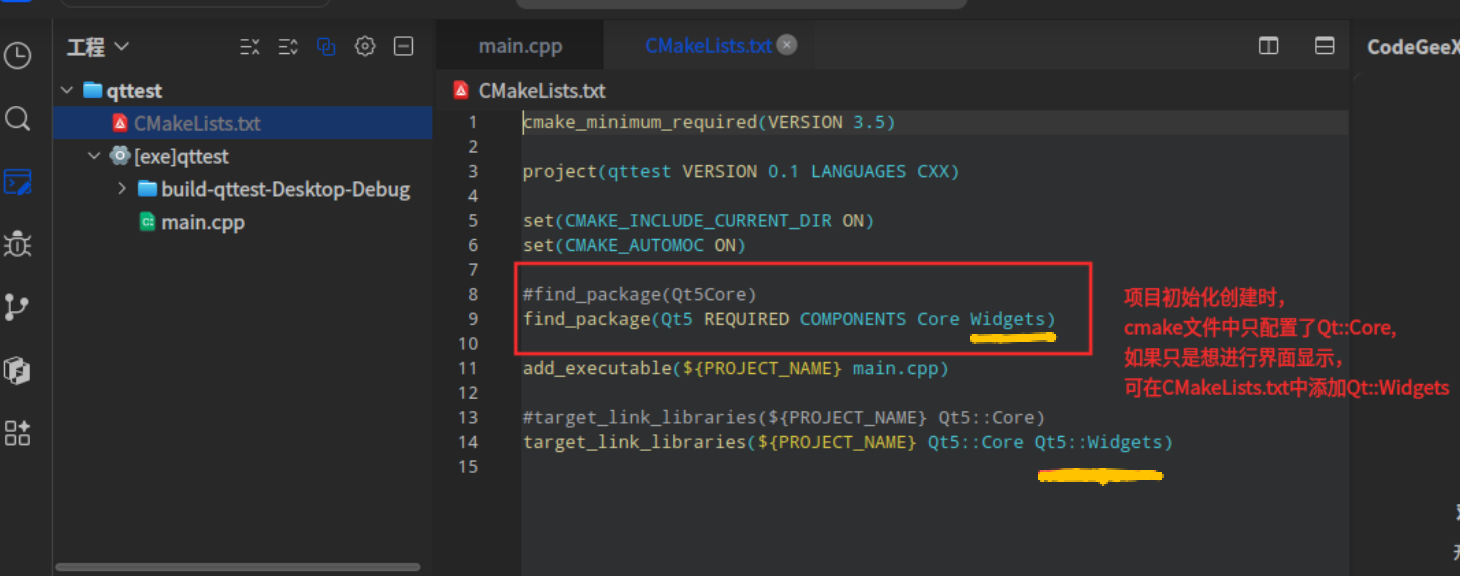Collapse all items in the project tree

click(x=250, y=46)
